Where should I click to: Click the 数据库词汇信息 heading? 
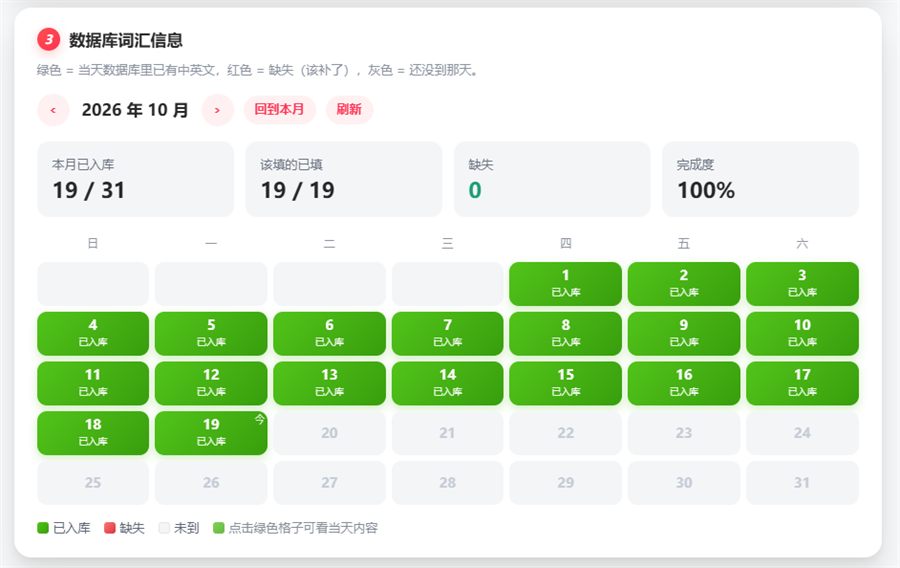(126, 40)
